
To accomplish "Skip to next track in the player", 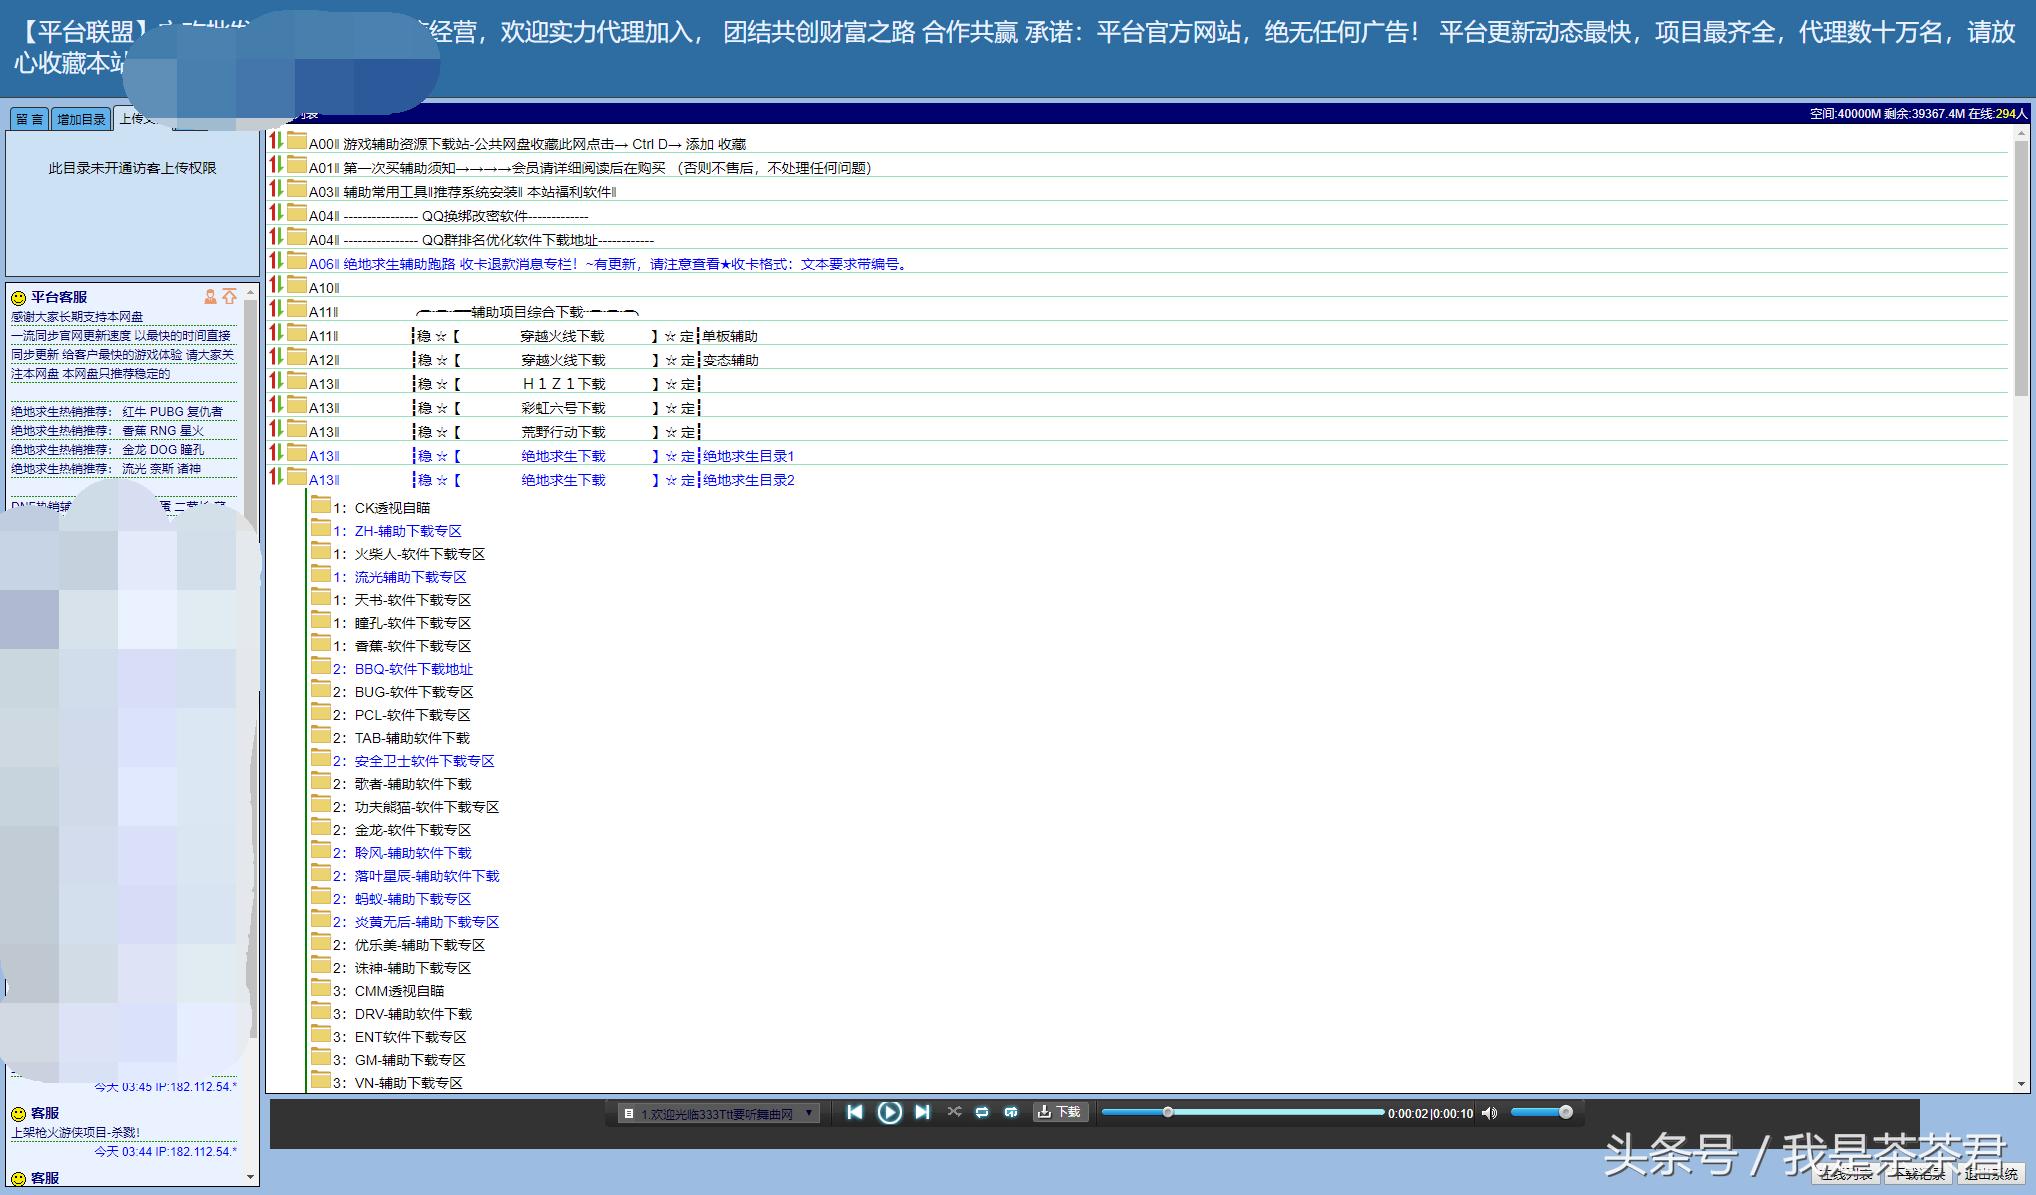I will [x=922, y=1112].
